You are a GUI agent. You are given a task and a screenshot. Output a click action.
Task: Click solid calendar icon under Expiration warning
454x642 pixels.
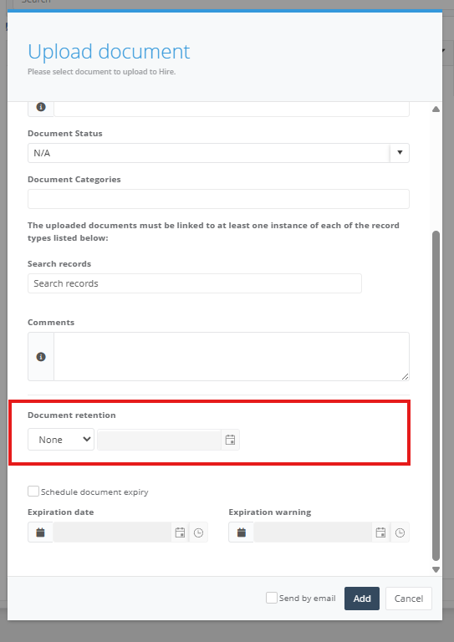click(242, 533)
